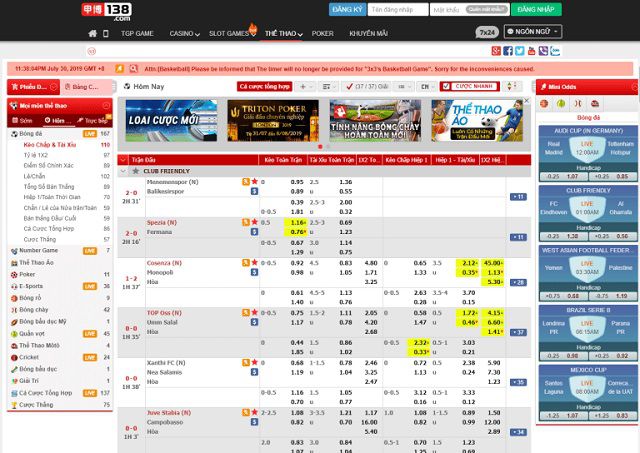Select baseball icon in Mini Odds

coord(578,104)
